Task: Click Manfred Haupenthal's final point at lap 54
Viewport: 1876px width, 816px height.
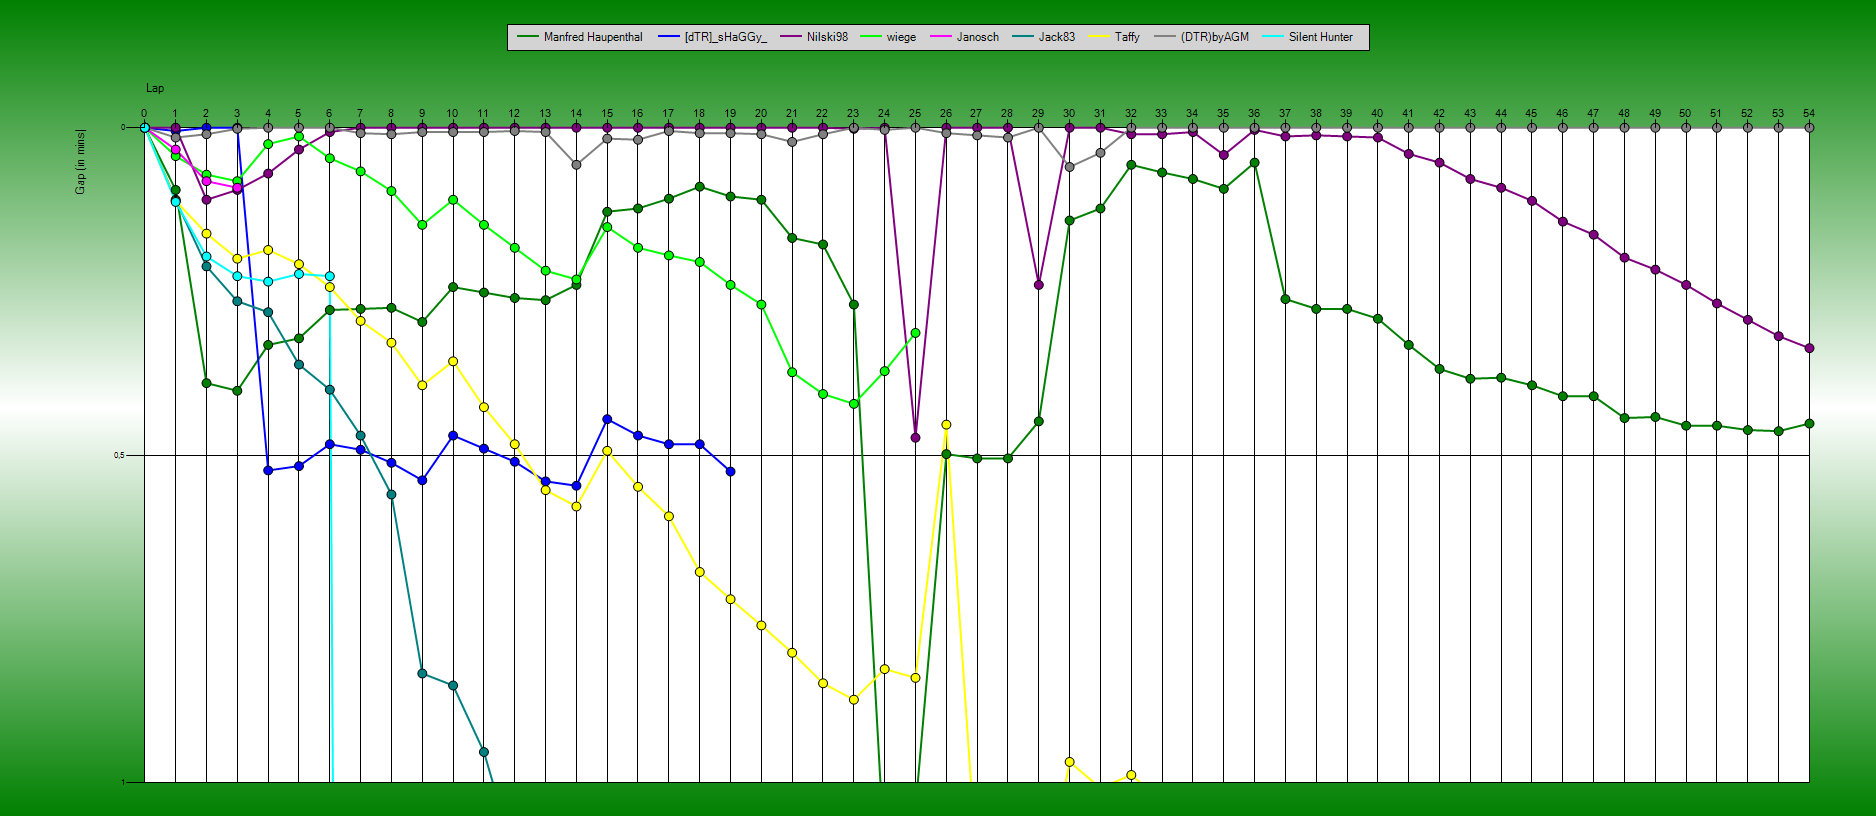Action: pyautogui.click(x=1809, y=424)
